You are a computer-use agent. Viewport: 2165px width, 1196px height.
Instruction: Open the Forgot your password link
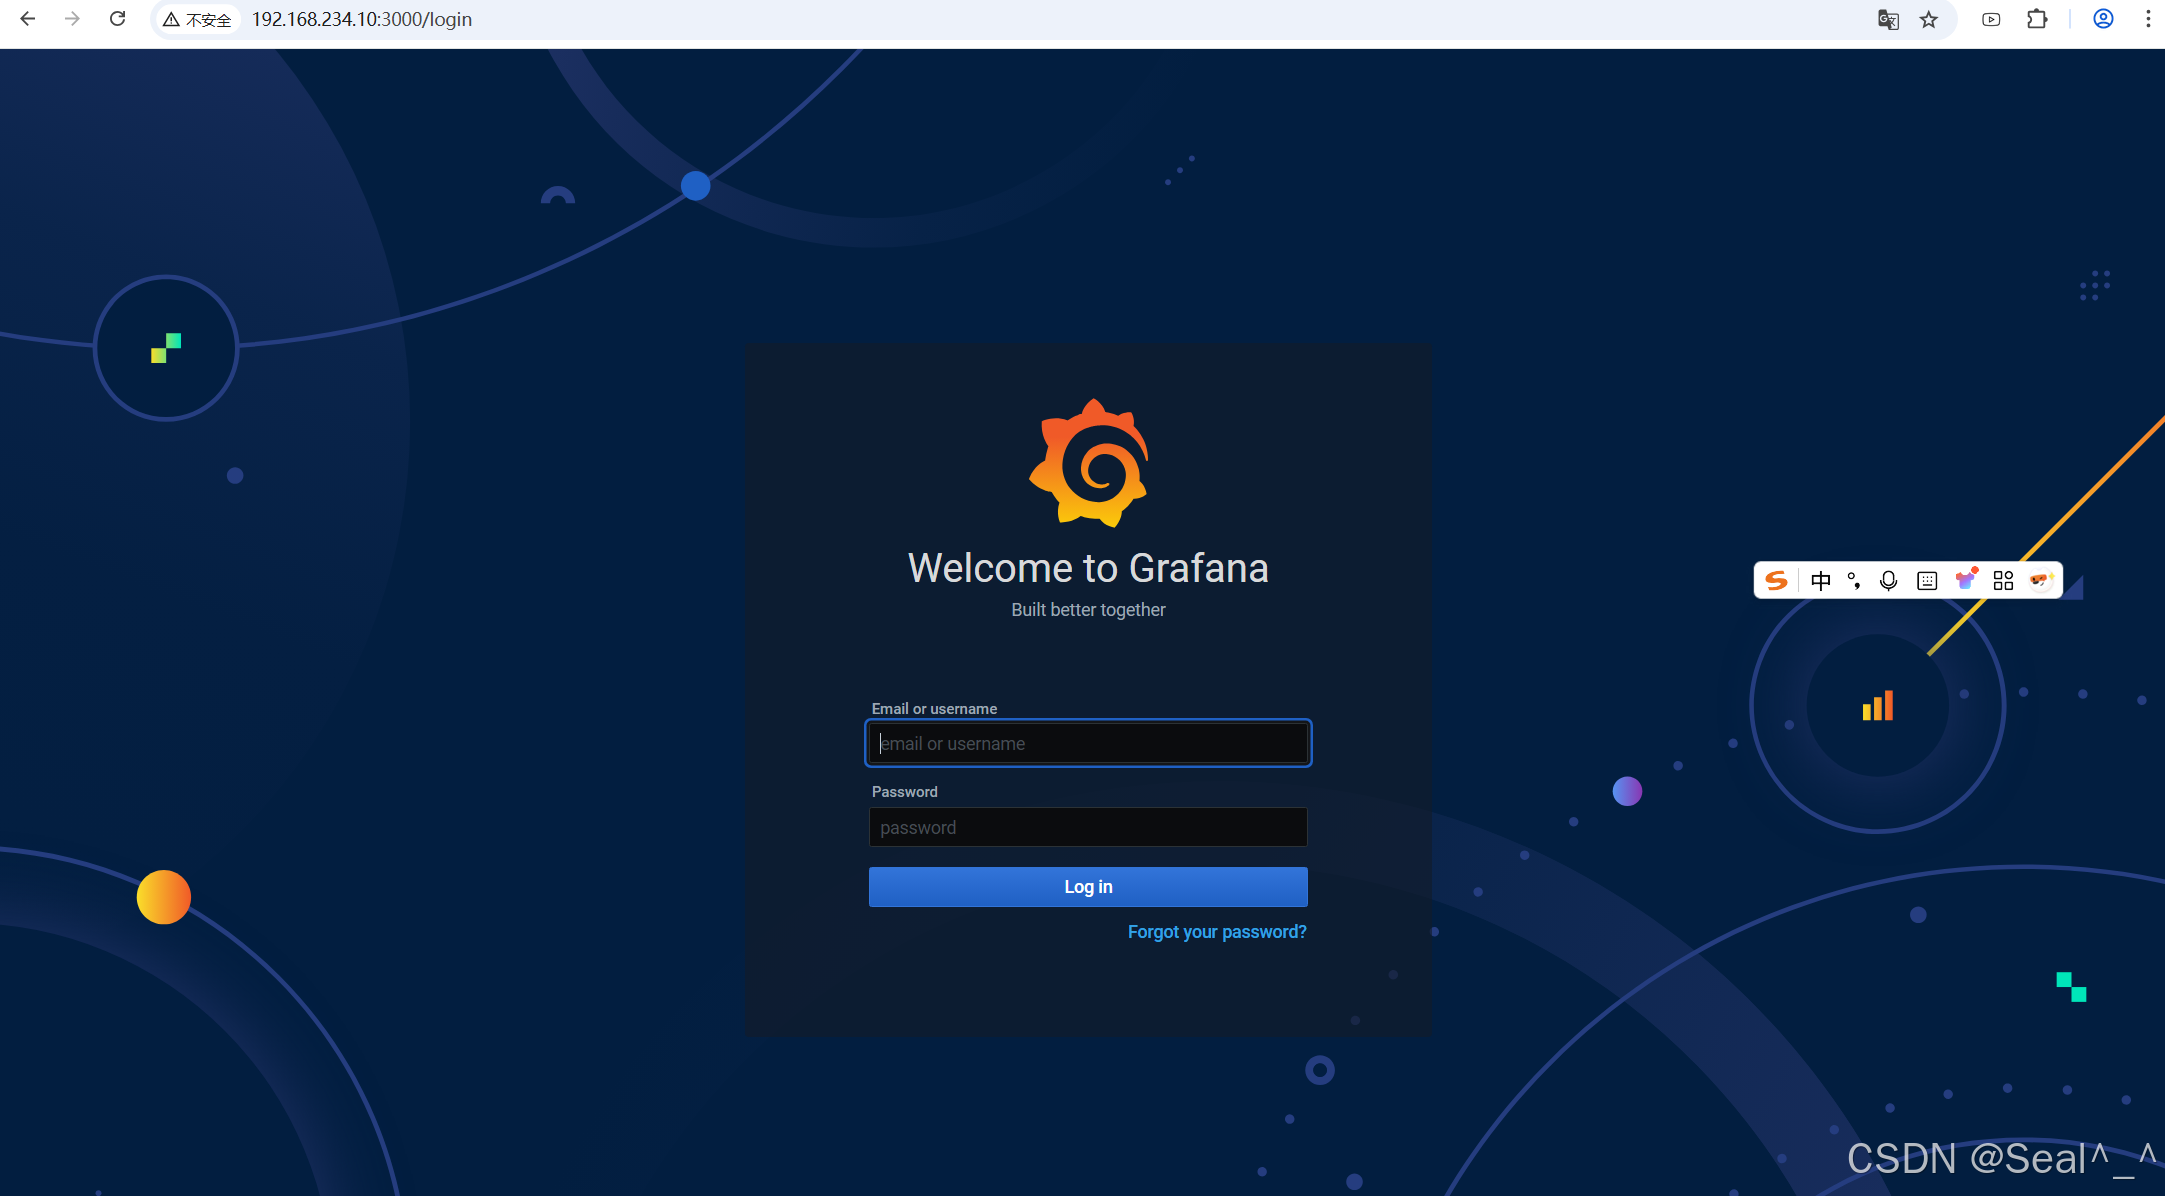point(1217,932)
